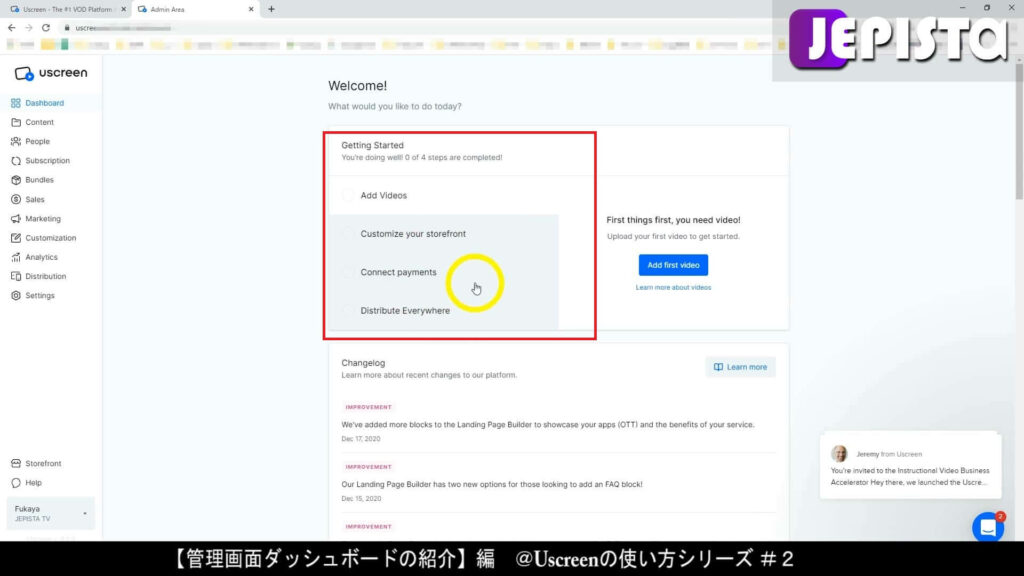Click the Getting Started heading
The height and width of the screenshot is (576, 1024).
click(372, 145)
